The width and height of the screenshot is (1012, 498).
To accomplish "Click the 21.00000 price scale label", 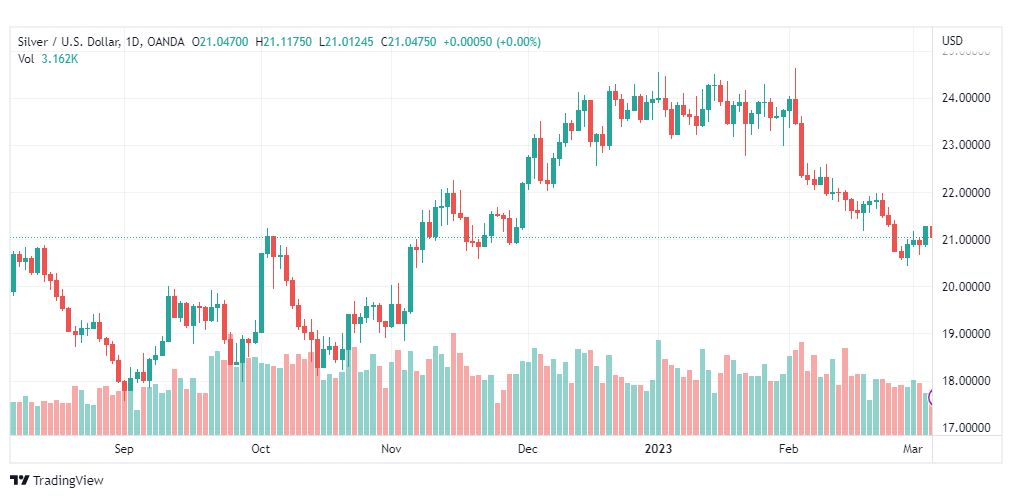I will coord(966,240).
